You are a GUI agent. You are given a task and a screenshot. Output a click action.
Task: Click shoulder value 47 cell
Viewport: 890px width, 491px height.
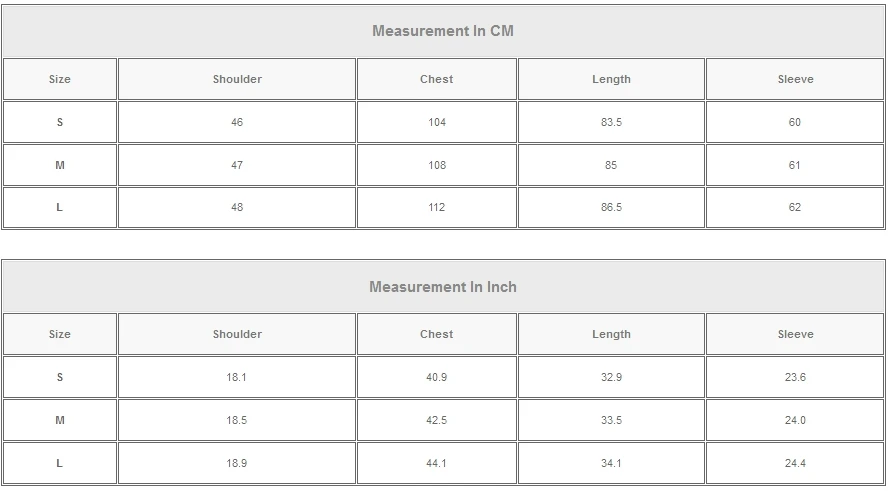(237, 165)
